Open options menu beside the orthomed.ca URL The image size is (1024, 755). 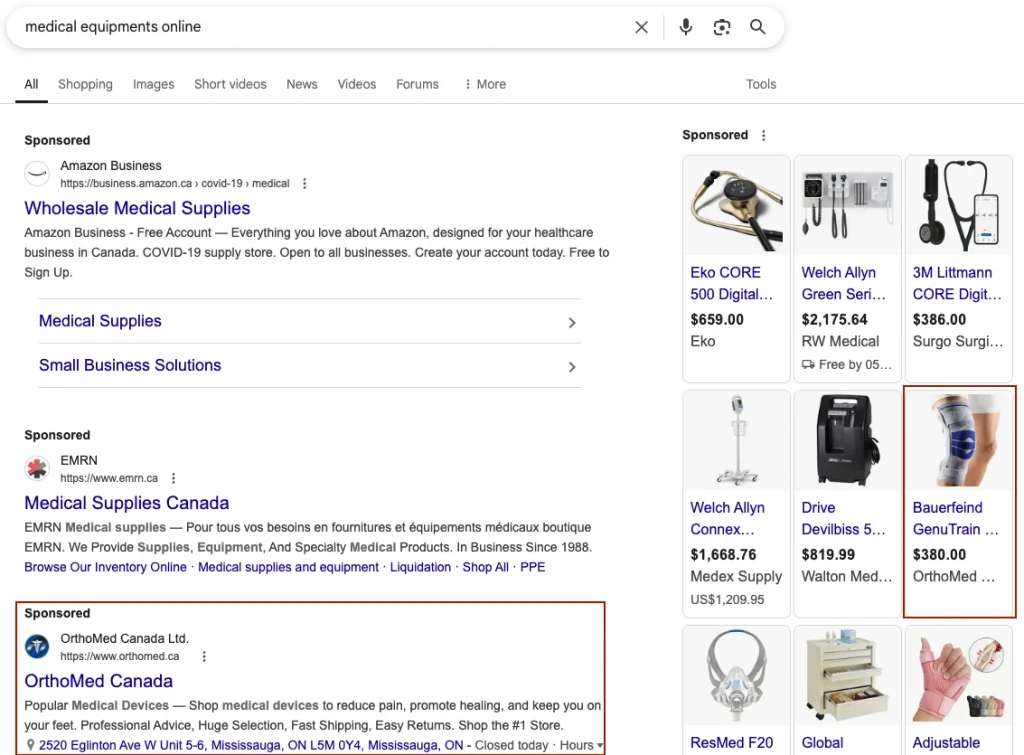point(204,656)
